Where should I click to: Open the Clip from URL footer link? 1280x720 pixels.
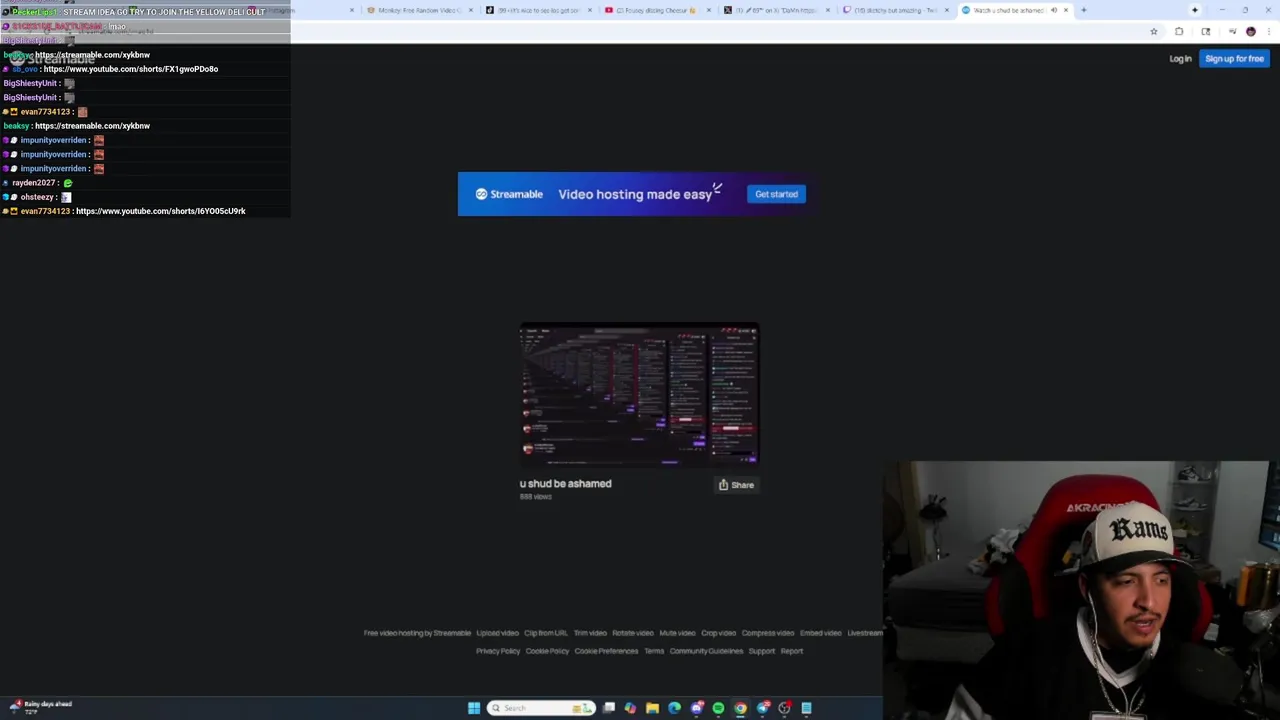click(x=545, y=633)
